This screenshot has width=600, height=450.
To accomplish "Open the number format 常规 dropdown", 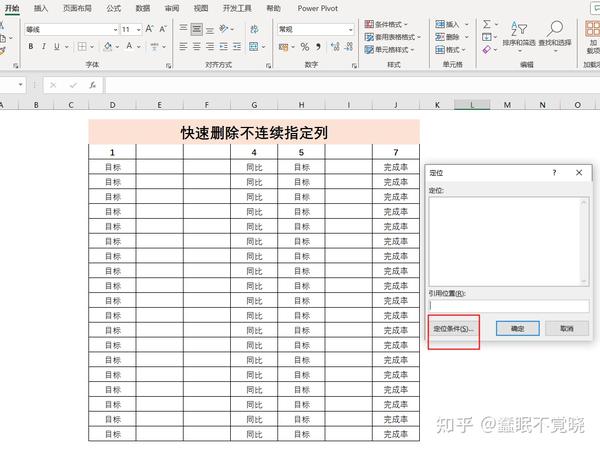I will [351, 29].
